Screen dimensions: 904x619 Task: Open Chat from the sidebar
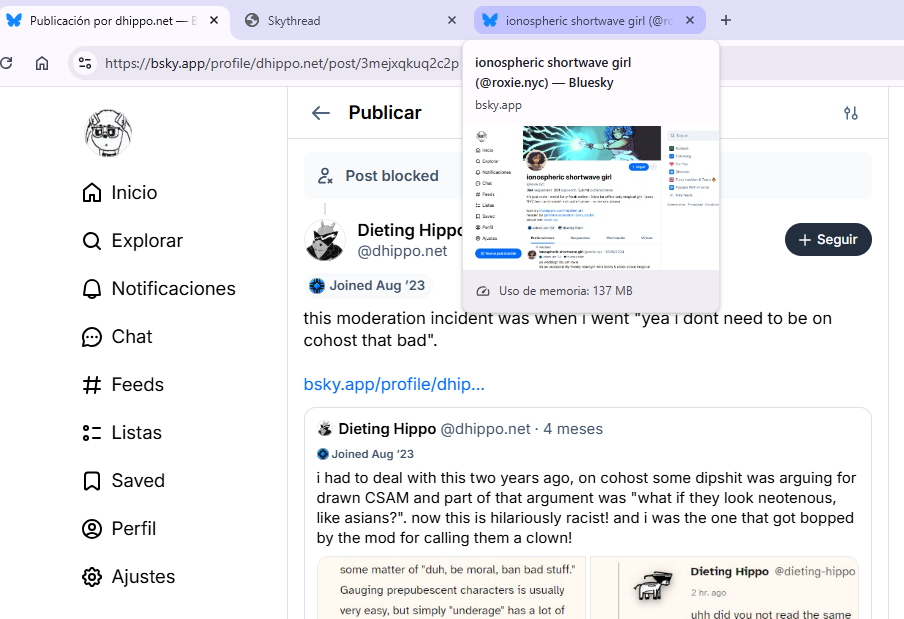(x=92, y=337)
